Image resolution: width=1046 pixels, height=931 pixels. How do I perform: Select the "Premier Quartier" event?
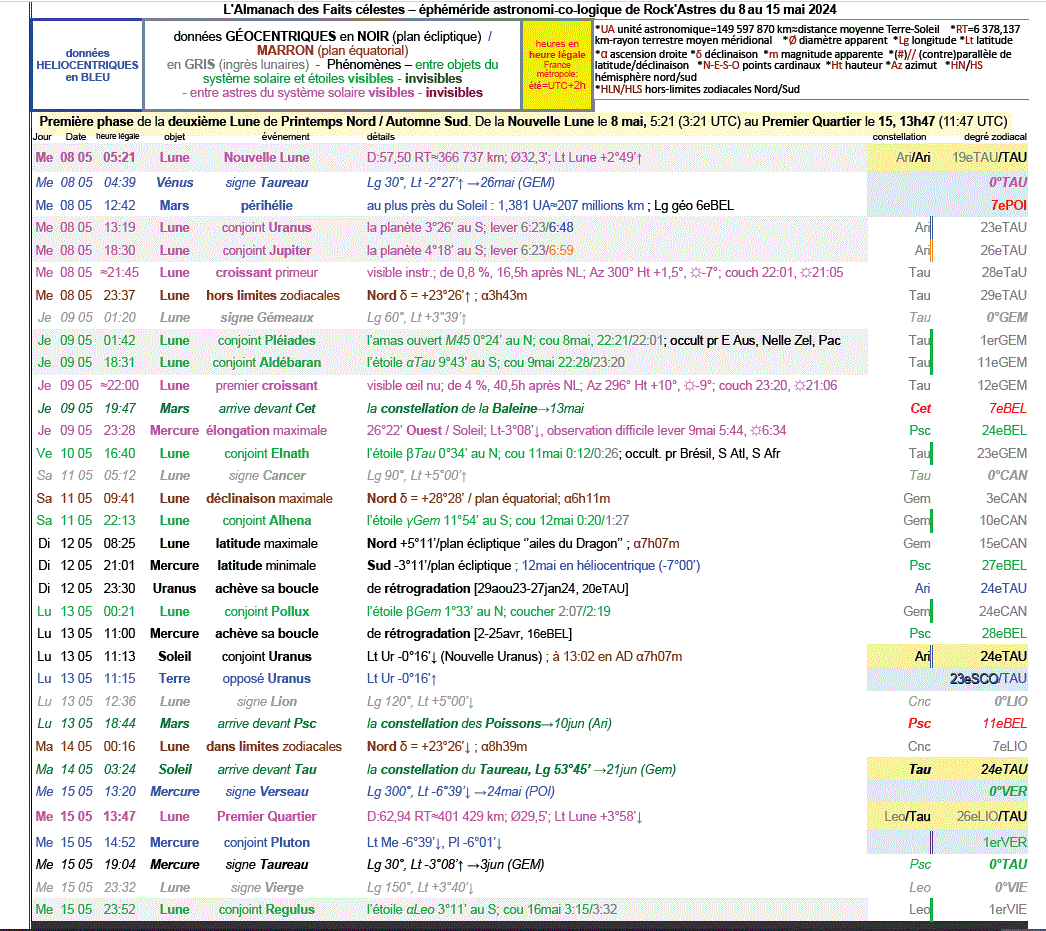point(267,816)
